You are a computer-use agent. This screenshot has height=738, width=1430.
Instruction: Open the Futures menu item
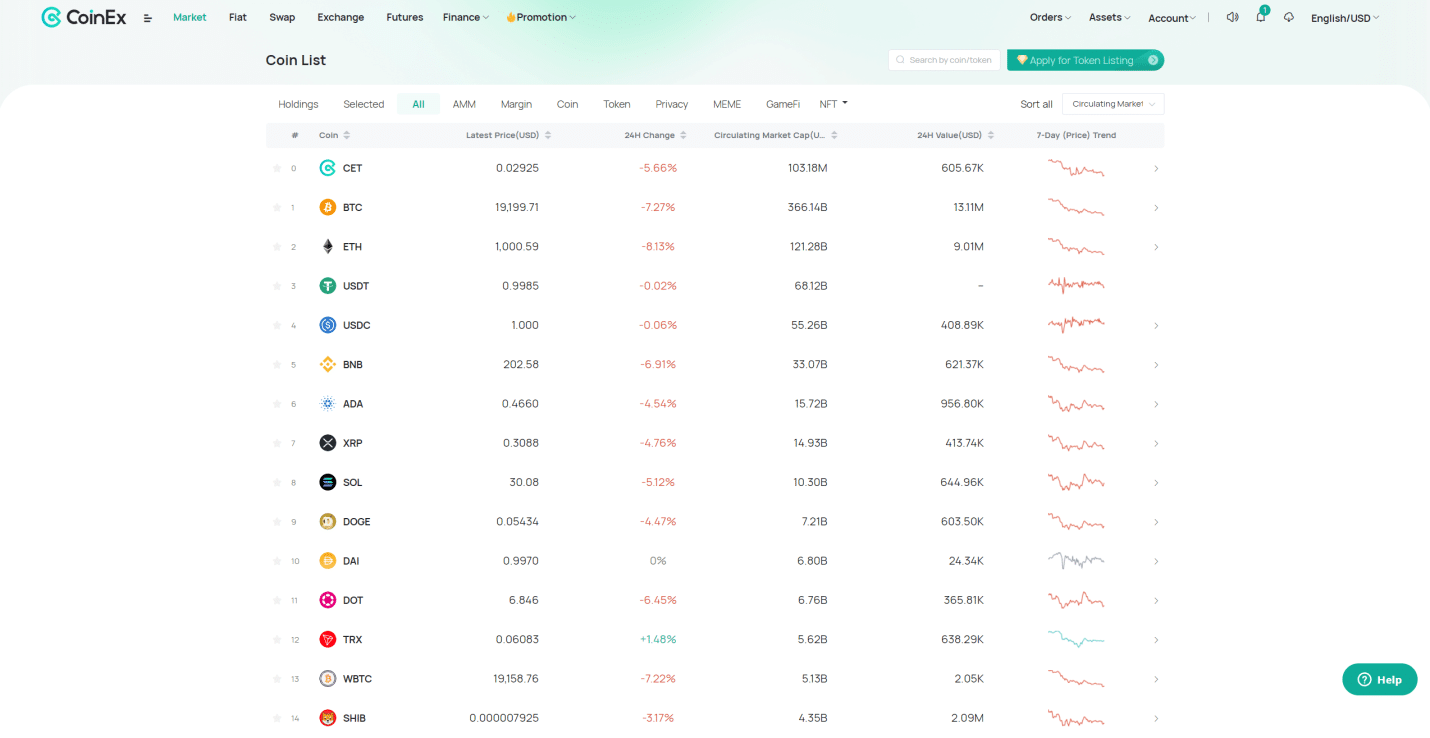pyautogui.click(x=404, y=17)
